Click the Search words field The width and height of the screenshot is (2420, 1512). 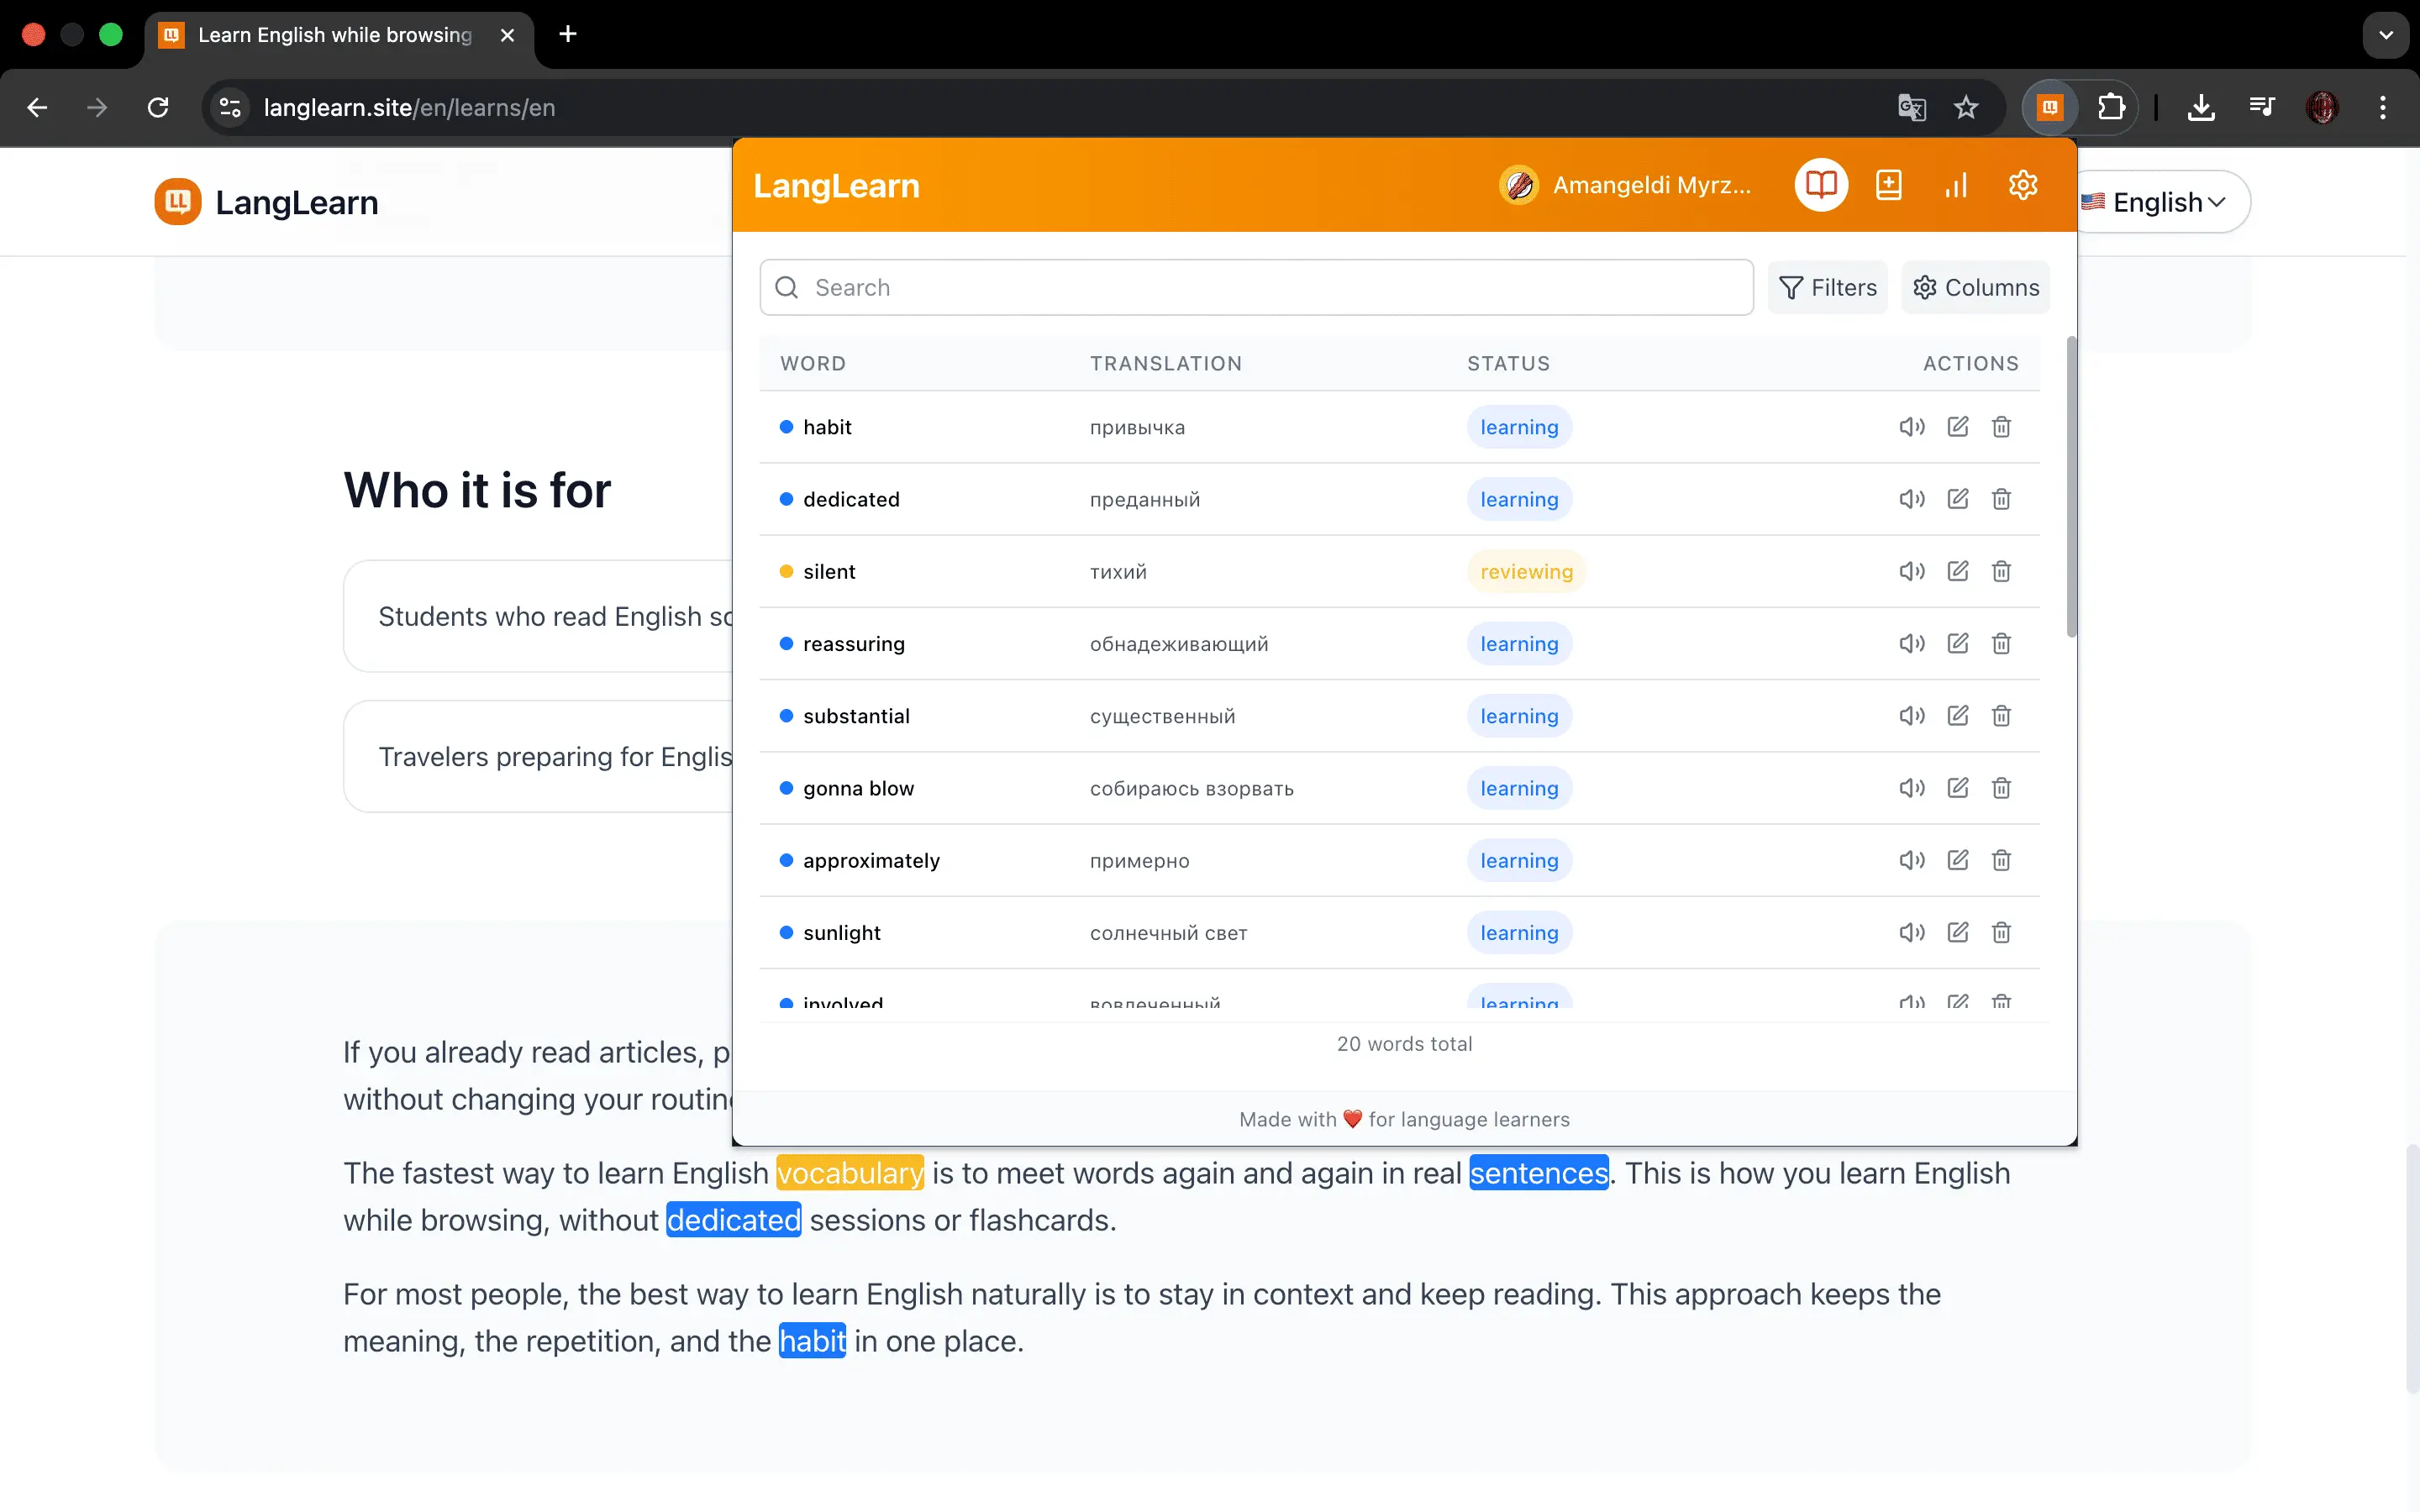click(1256, 288)
